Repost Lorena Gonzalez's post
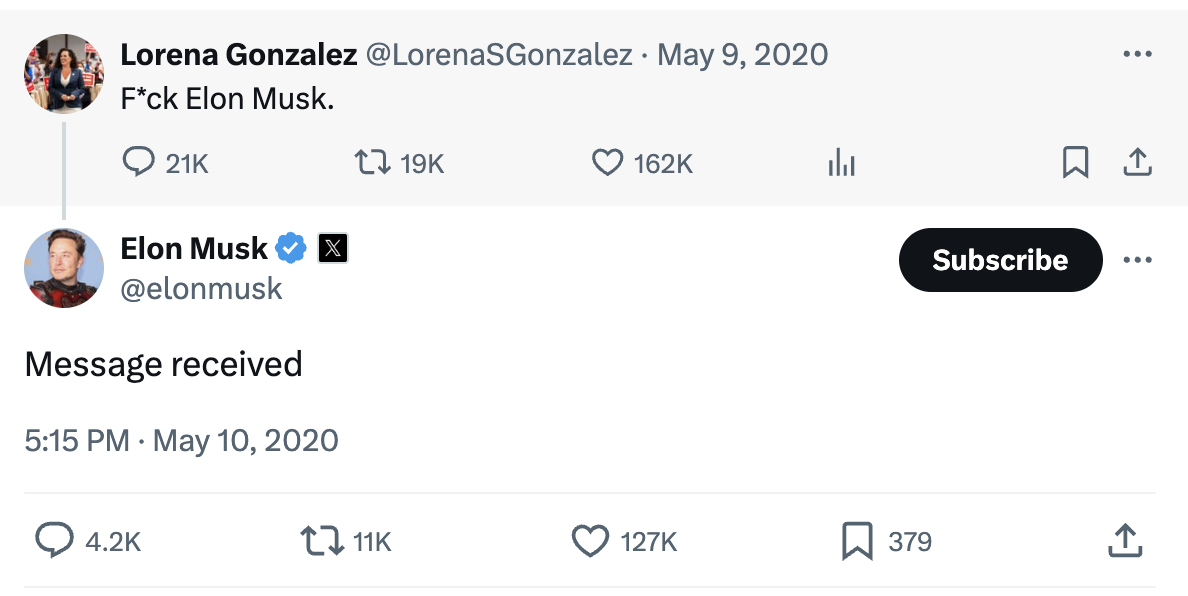This screenshot has height=596, width=1188. (x=371, y=162)
